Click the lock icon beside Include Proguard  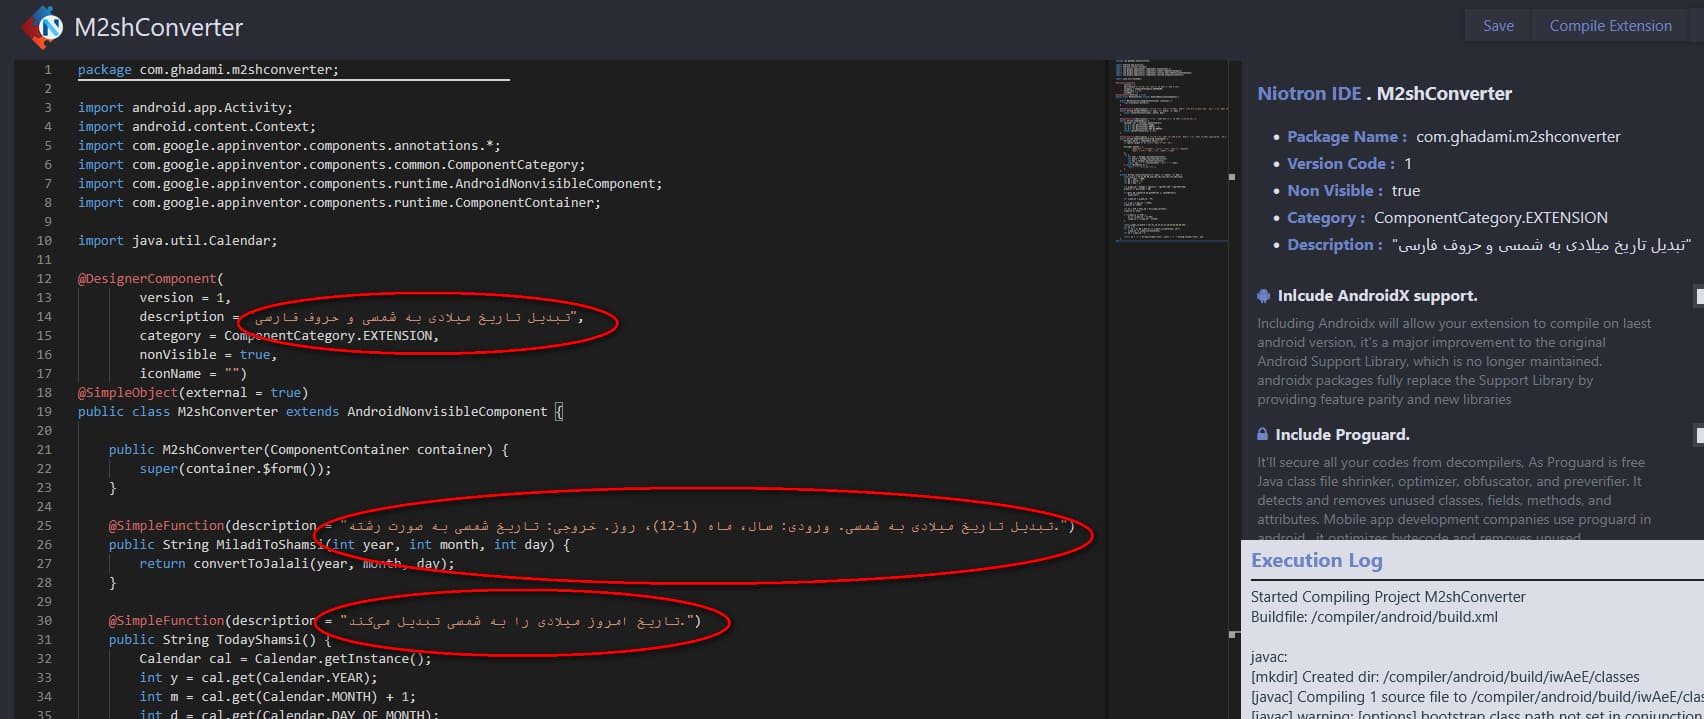pos(1263,434)
